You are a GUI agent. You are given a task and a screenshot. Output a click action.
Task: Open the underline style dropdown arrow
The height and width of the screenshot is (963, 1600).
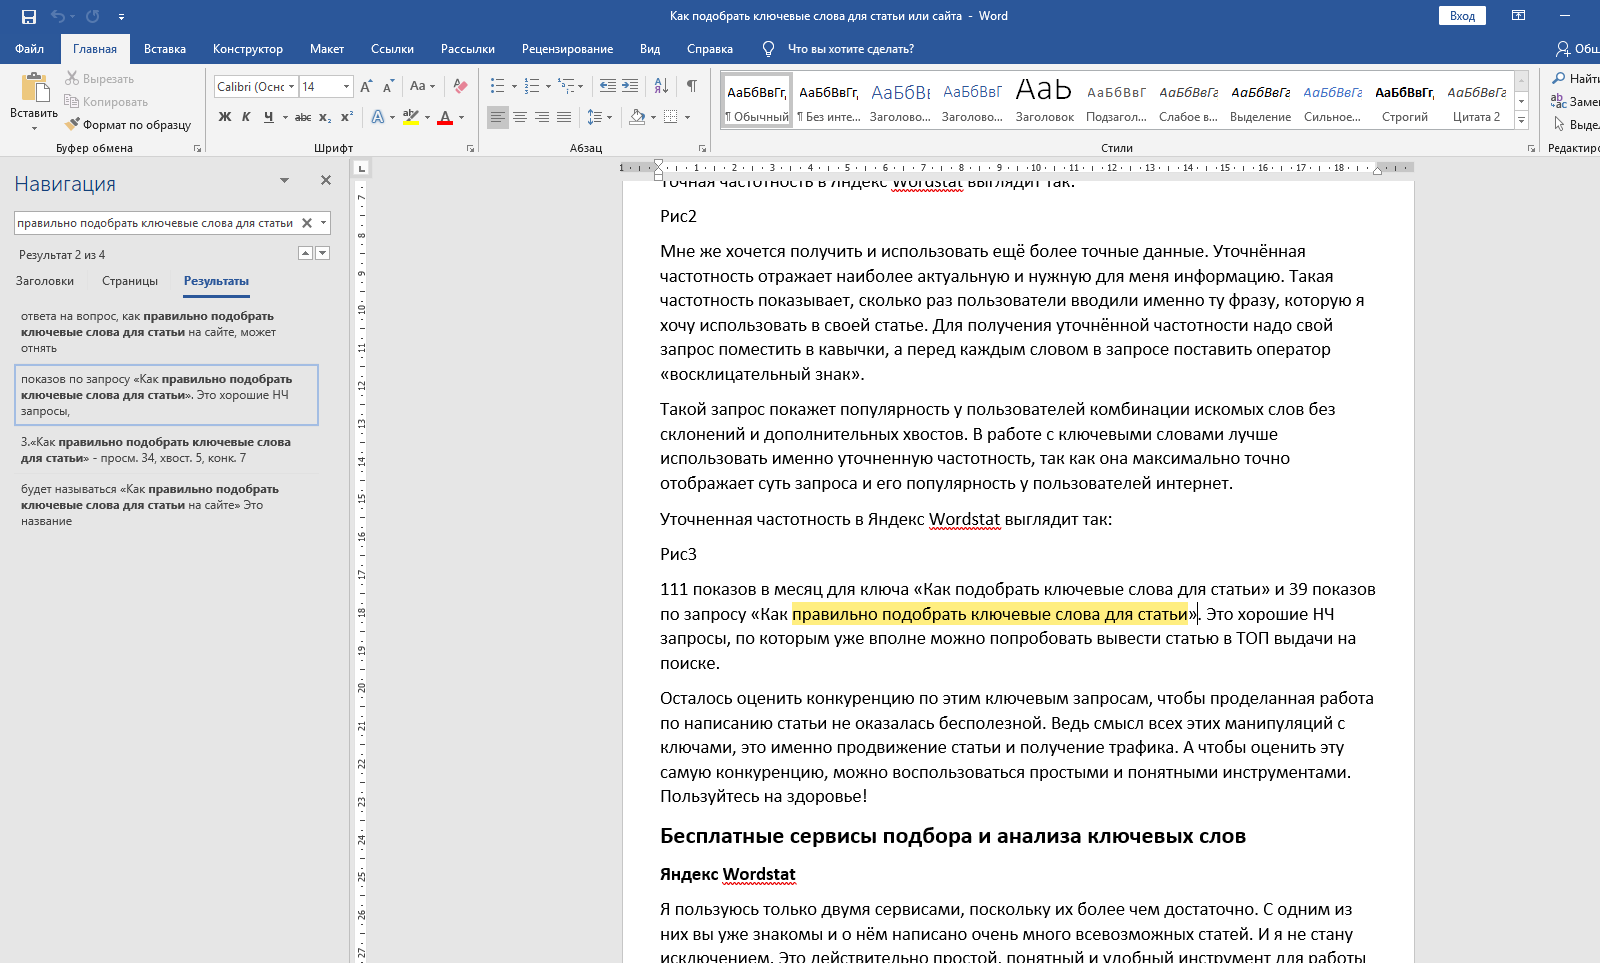285,117
